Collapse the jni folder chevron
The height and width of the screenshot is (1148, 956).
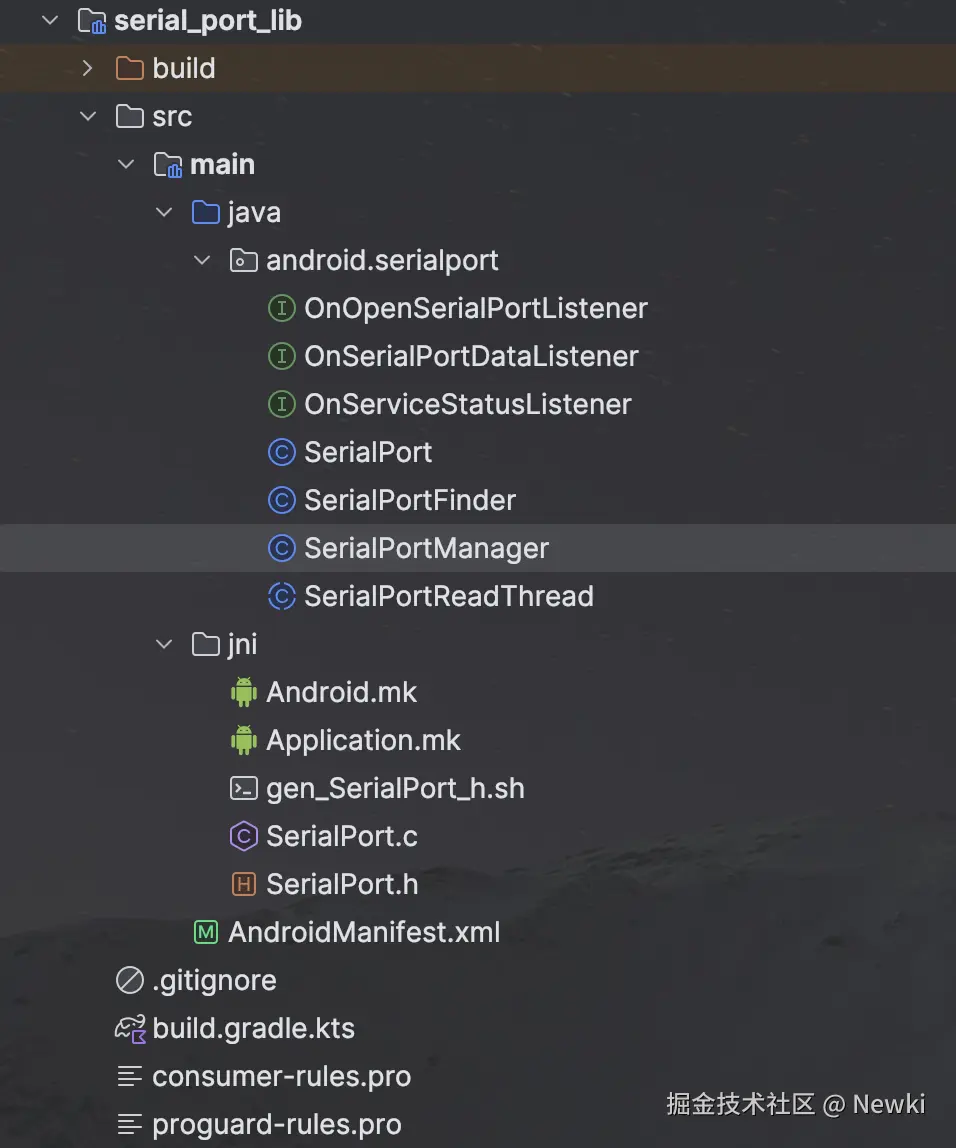pos(165,644)
